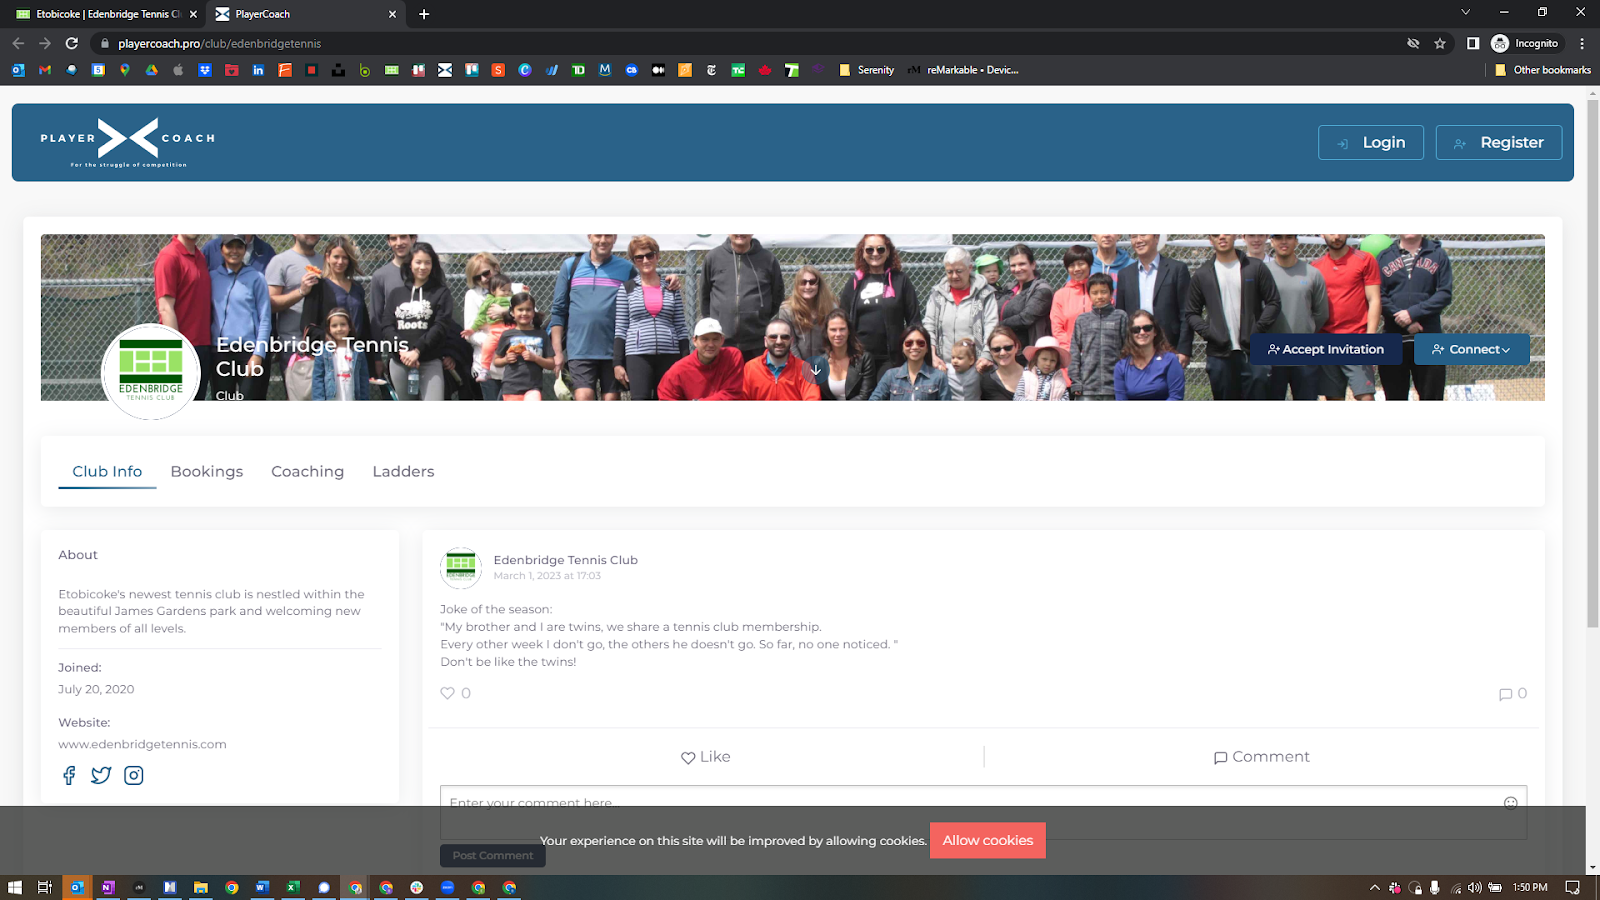The image size is (1600, 900).
Task: Open the TD bank bookmark icon
Action: tap(578, 70)
